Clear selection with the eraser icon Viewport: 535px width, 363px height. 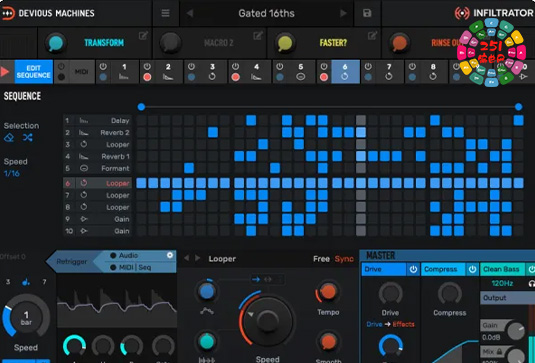9,137
